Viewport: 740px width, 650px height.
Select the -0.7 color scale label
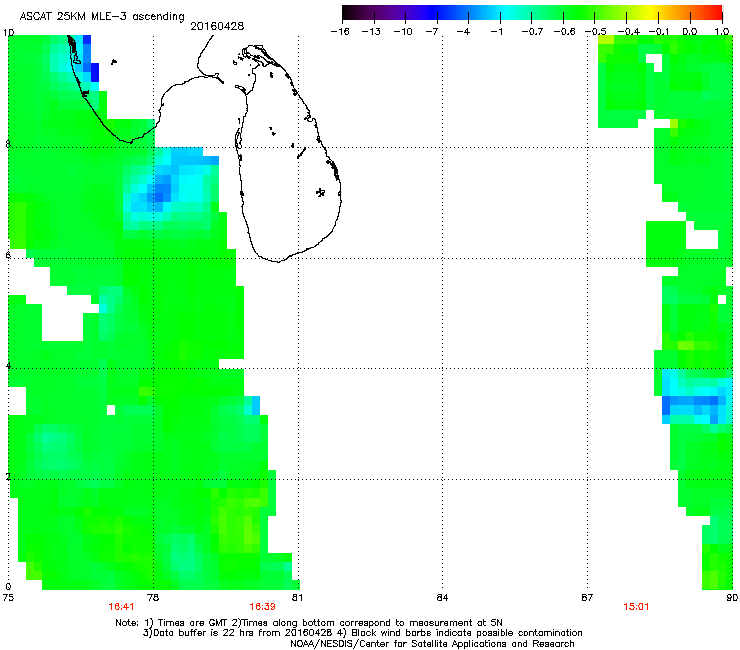point(532,32)
